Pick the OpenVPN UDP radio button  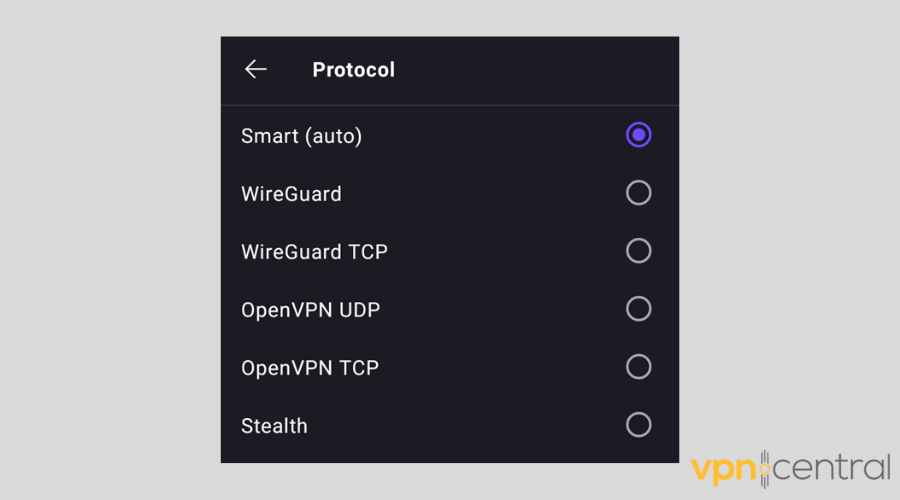(x=638, y=309)
